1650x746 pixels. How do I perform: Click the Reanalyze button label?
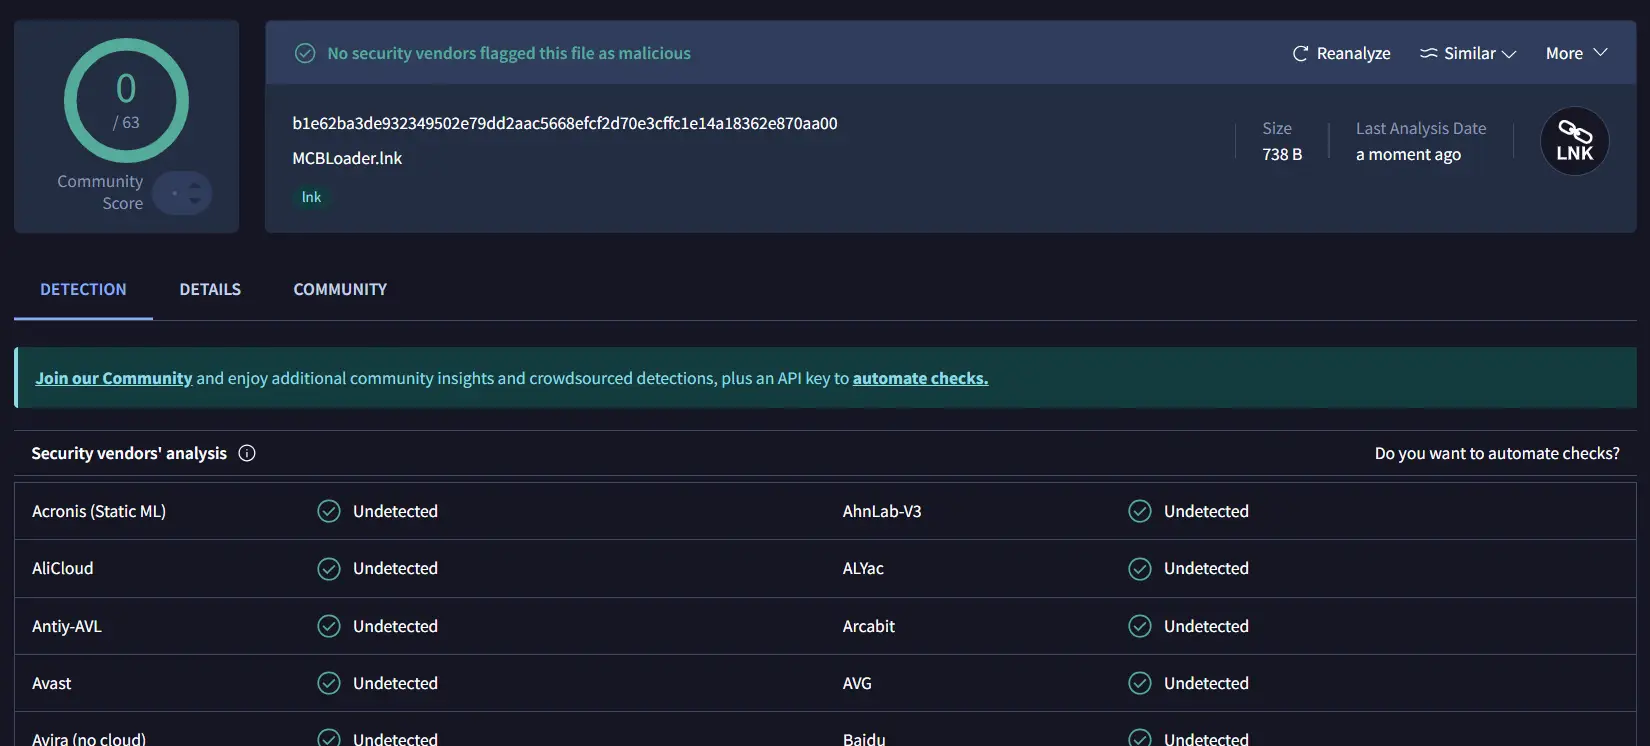1353,54
